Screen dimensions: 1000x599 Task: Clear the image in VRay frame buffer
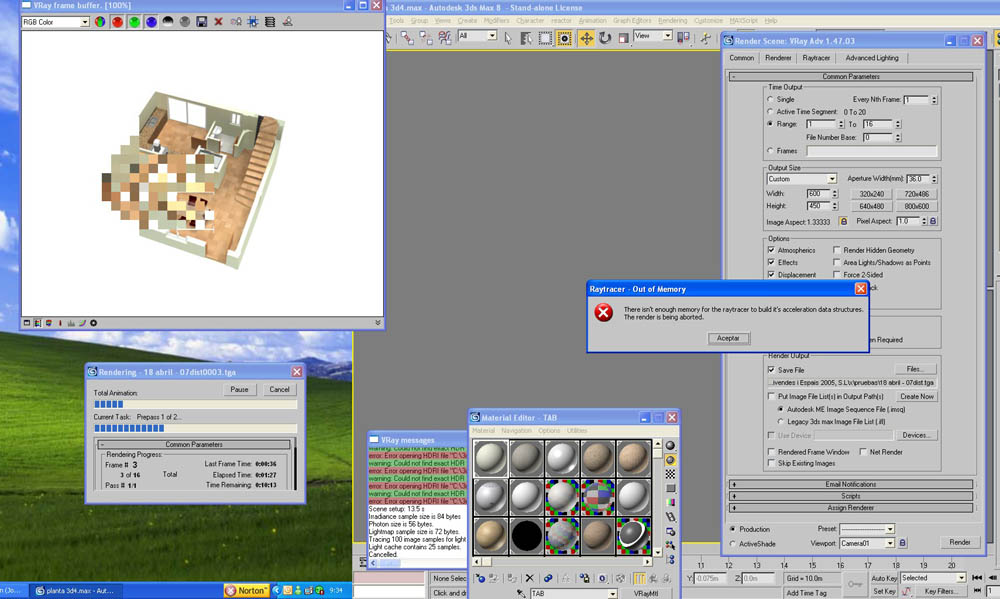(x=218, y=22)
